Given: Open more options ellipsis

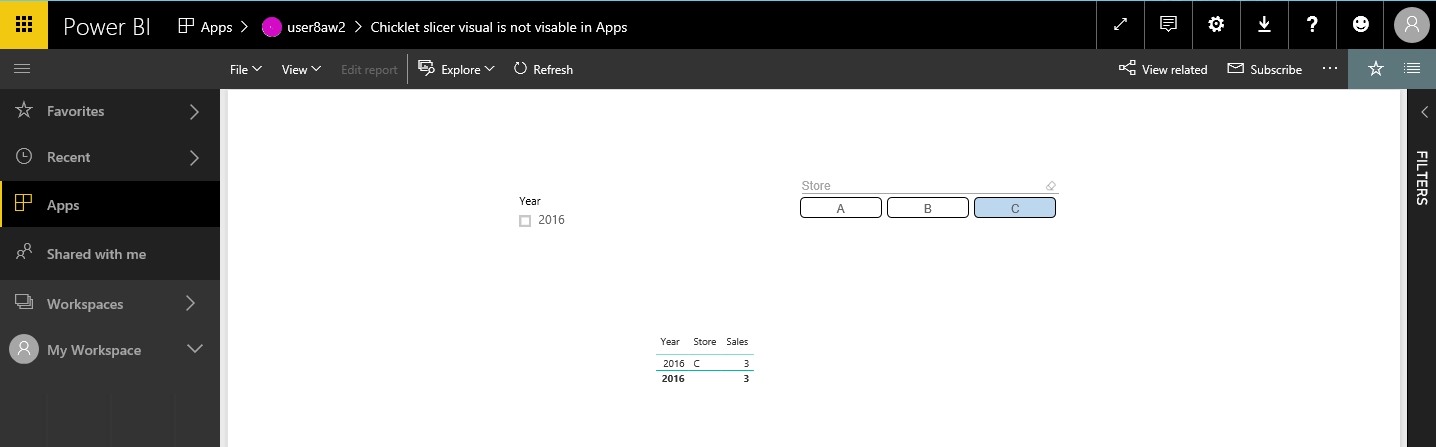Looking at the screenshot, I should point(1329,69).
